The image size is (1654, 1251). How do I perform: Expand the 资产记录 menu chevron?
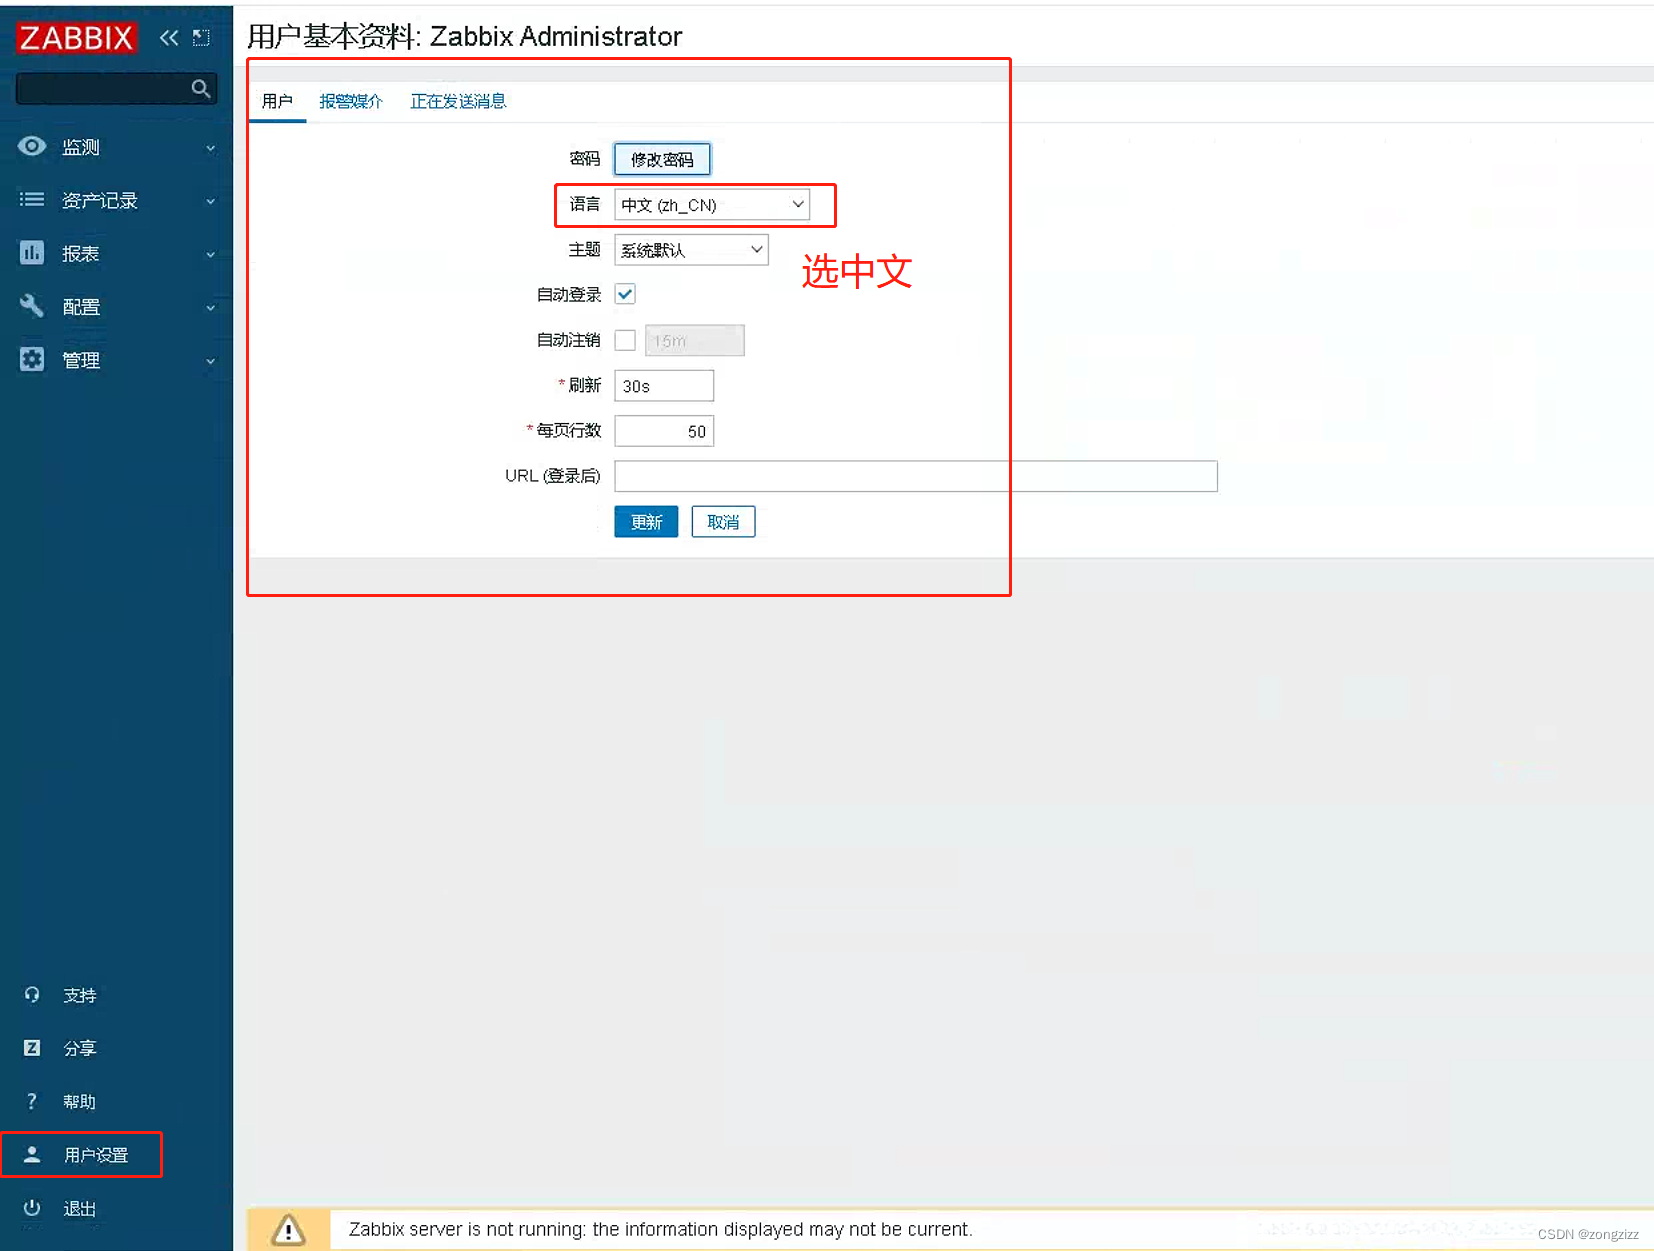click(211, 201)
